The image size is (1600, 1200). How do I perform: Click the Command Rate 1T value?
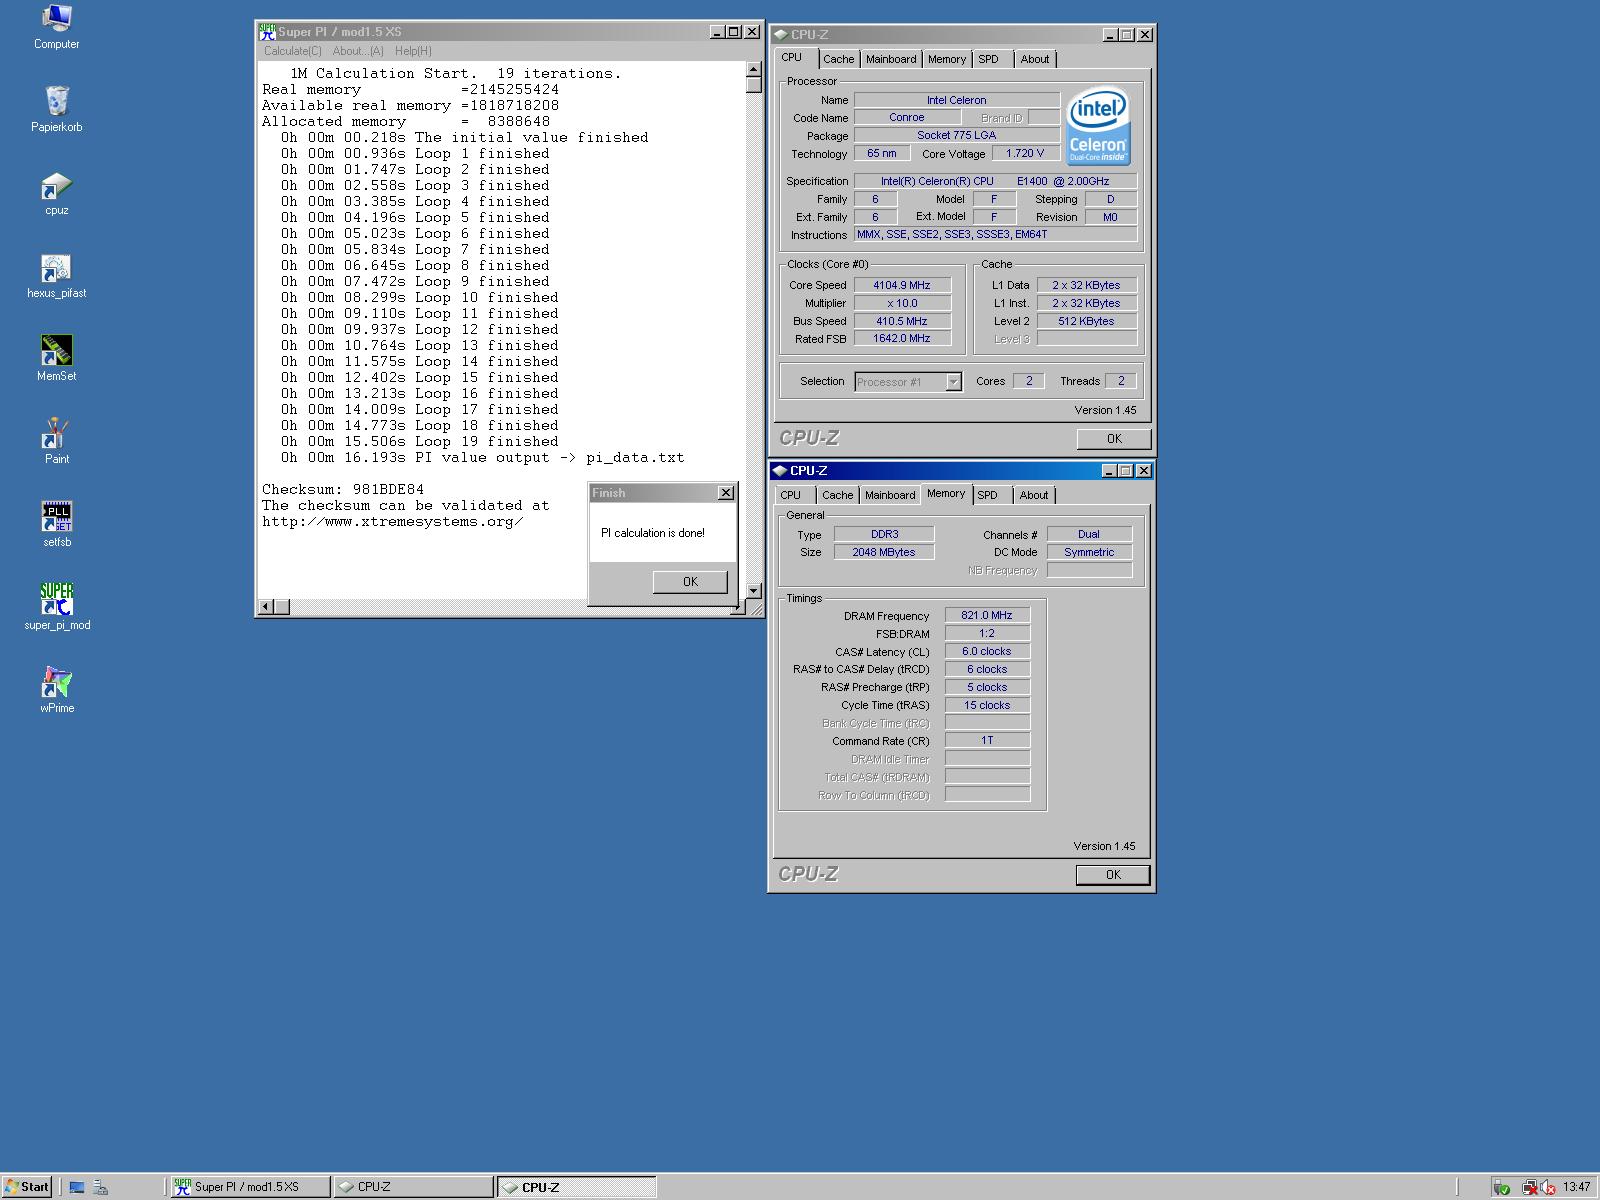point(987,741)
